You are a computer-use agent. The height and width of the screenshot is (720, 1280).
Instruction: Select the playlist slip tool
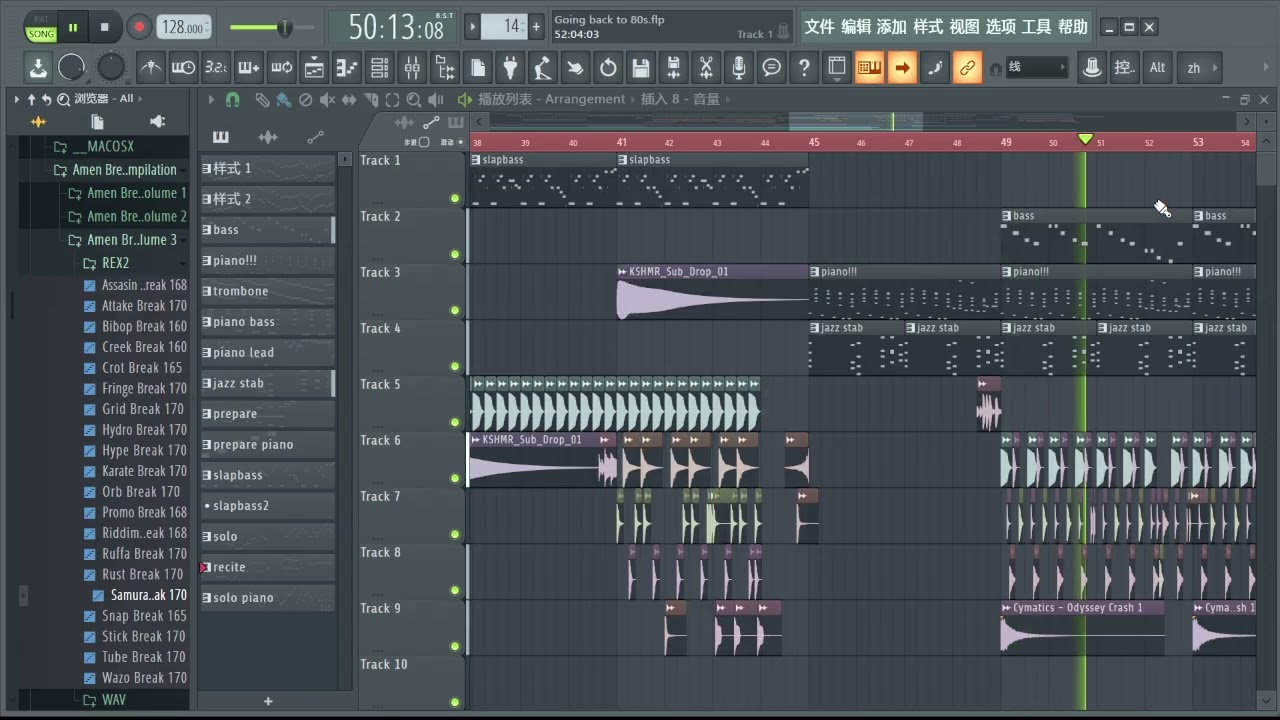pos(349,100)
